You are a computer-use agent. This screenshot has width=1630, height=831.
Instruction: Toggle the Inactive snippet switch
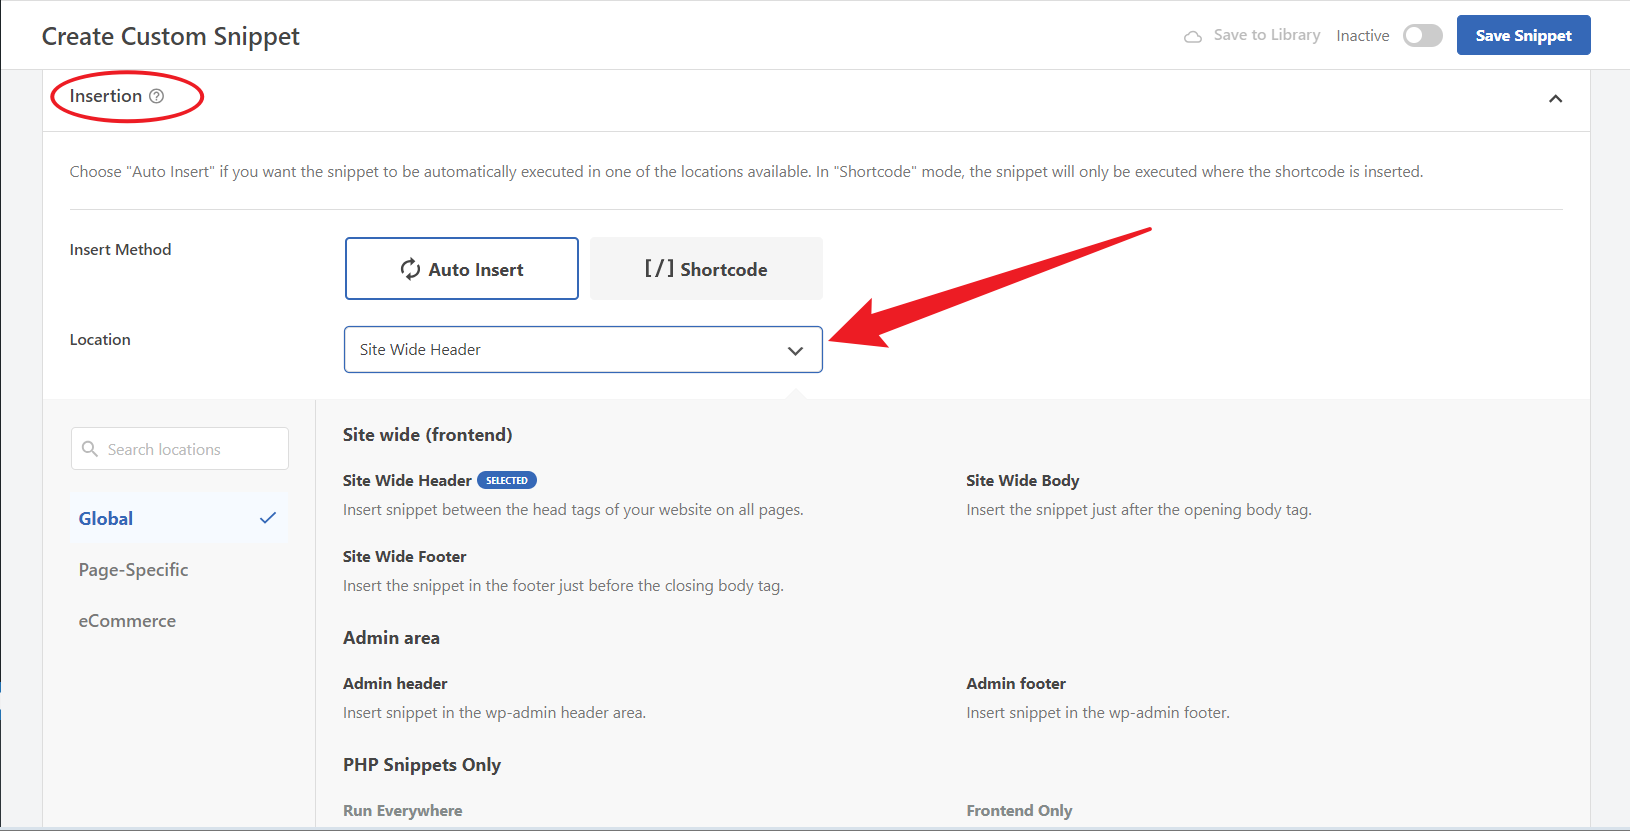(1421, 36)
